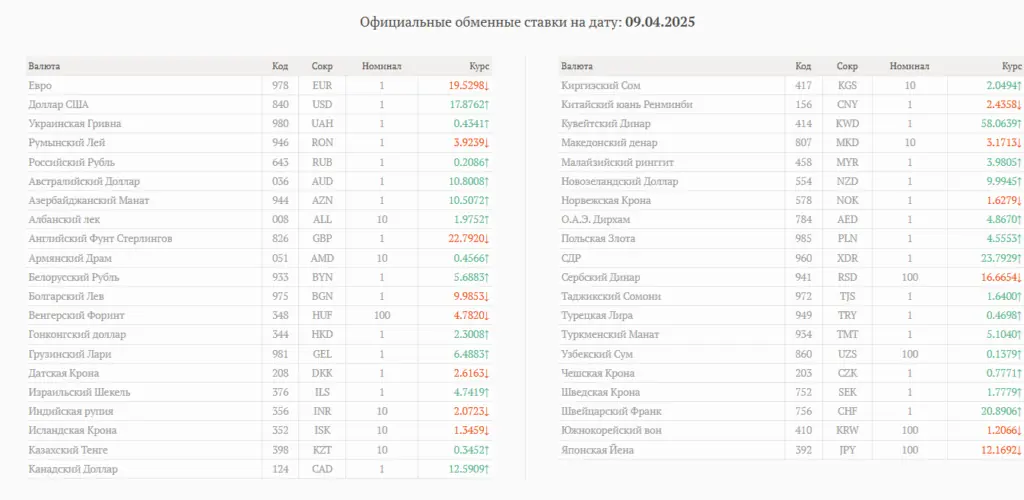Click the Валюта header in right table
The width and height of the screenshot is (1024, 500).
577,66
